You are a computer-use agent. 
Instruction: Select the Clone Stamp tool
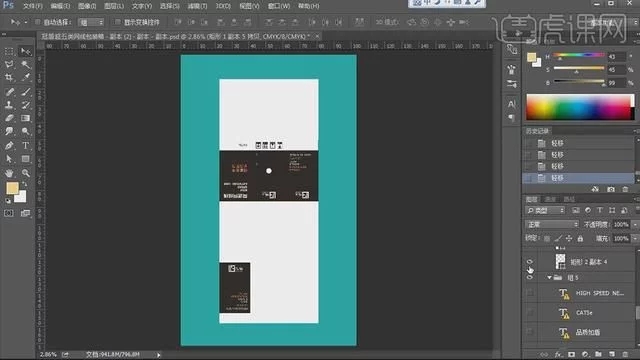9,105
